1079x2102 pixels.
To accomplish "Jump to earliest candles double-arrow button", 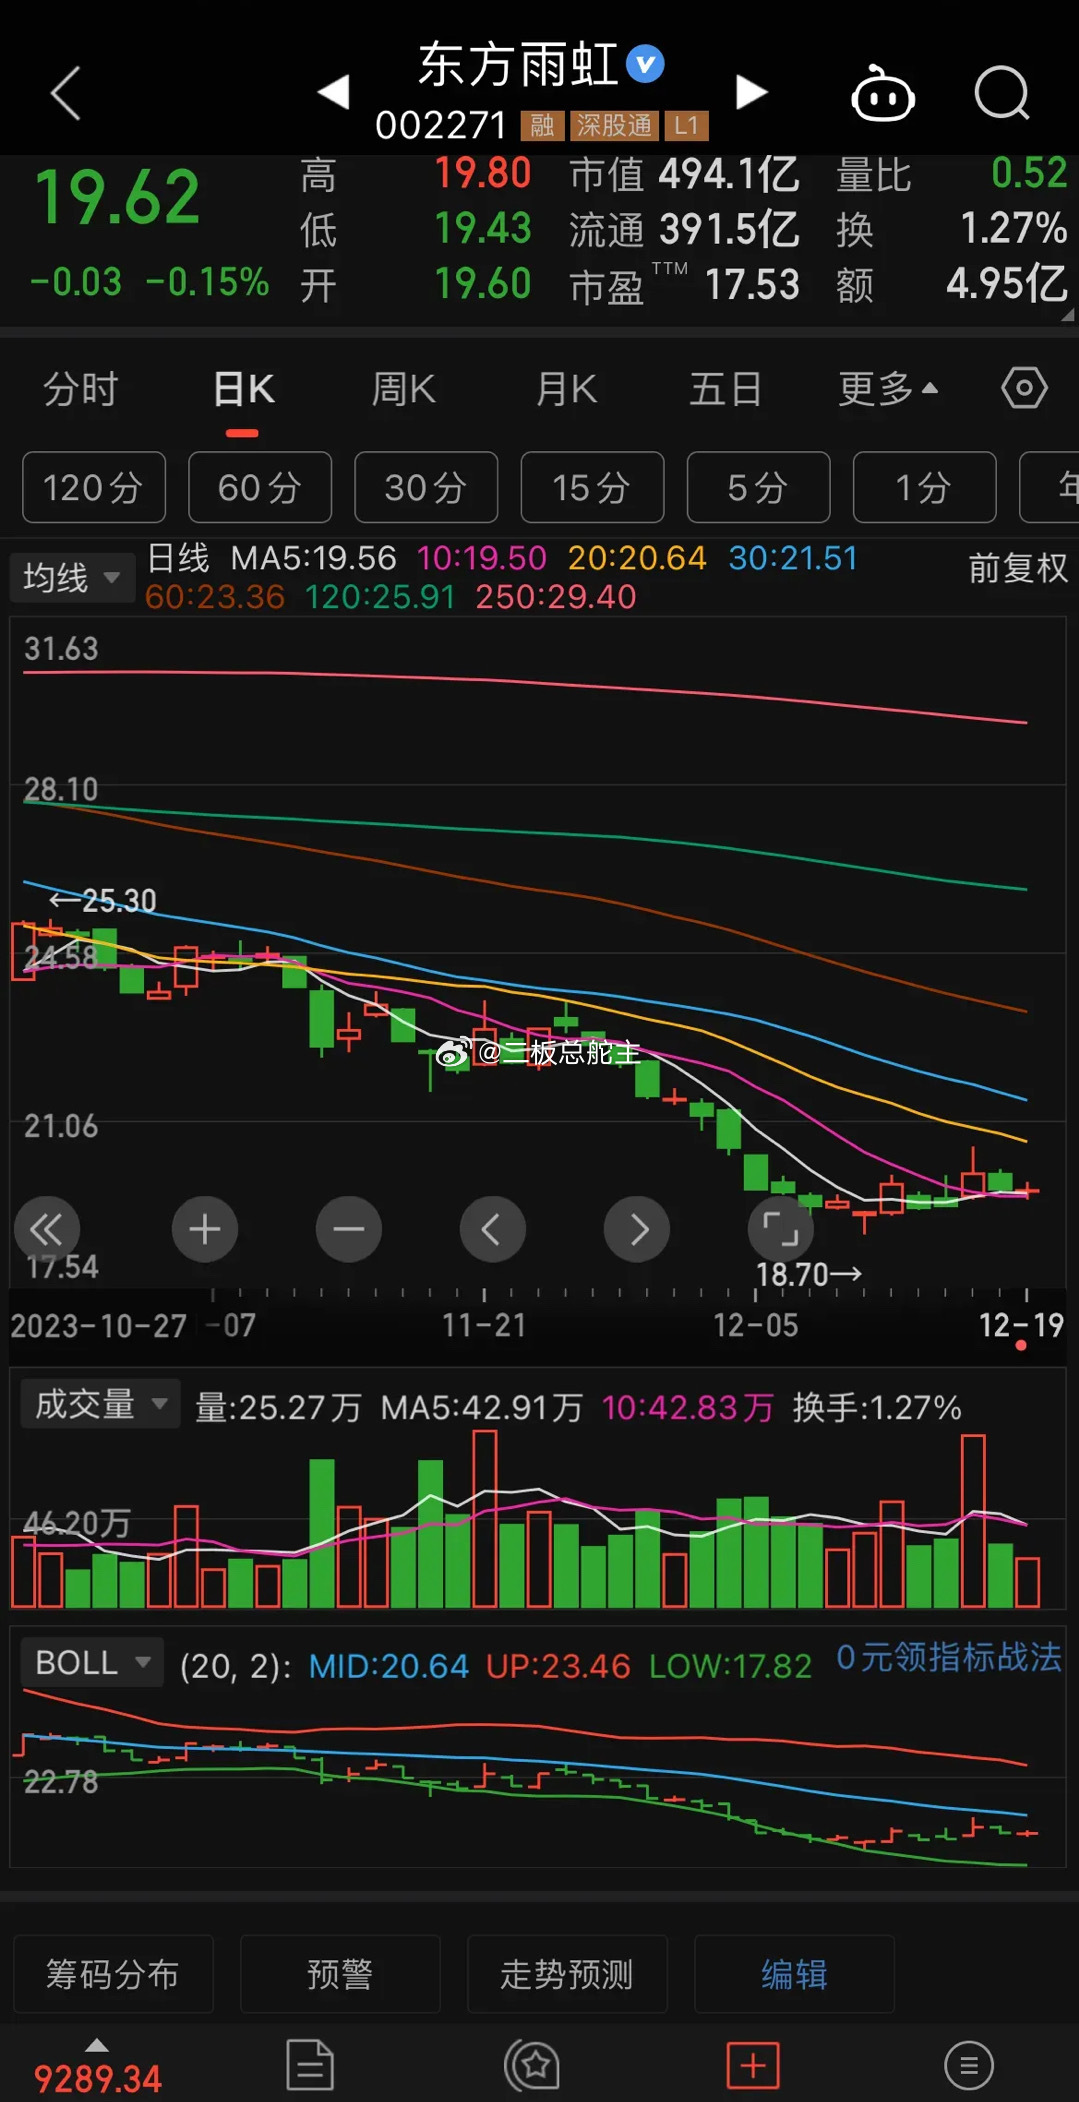I will coord(47,1228).
